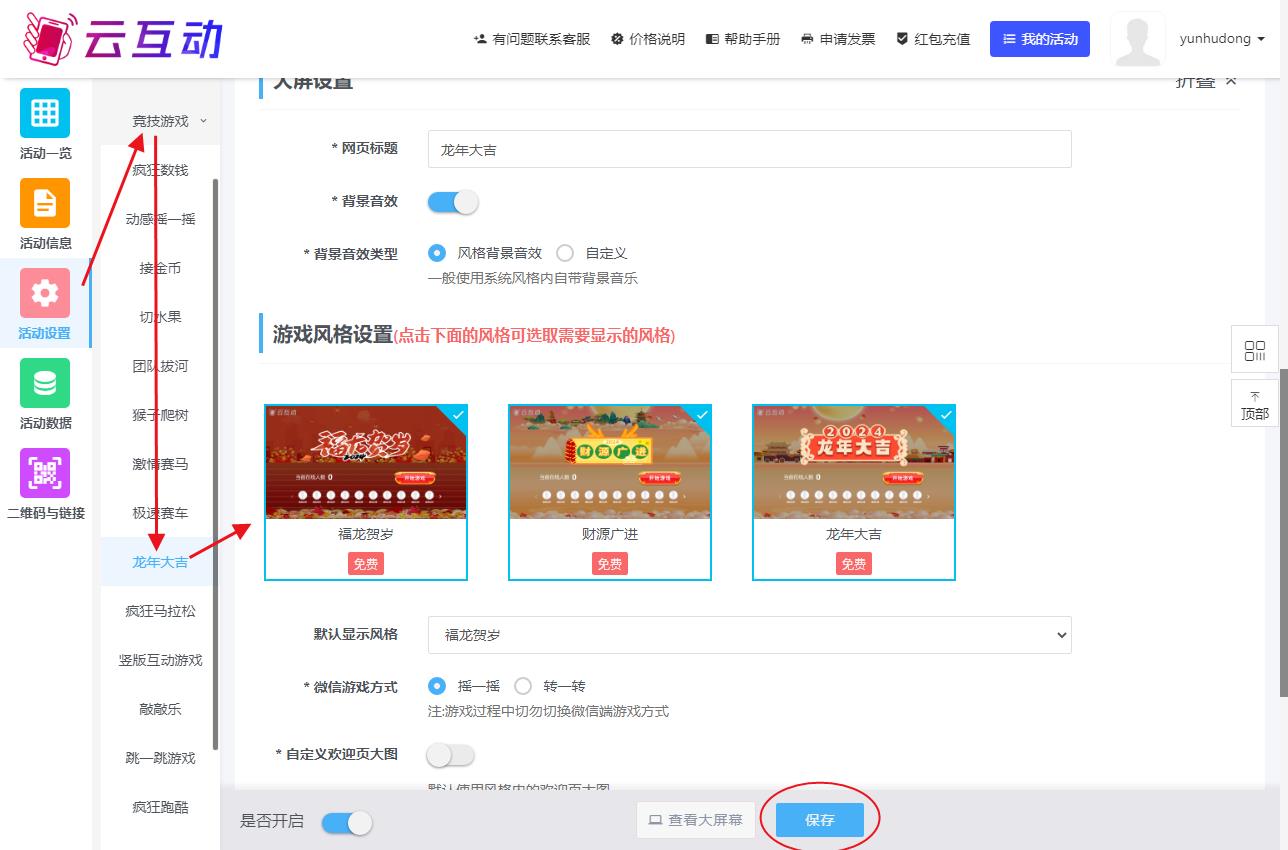Screen dimensions: 1288x850
Task: Open 二维码与链接 QR icon
Action: pyautogui.click(x=45, y=473)
